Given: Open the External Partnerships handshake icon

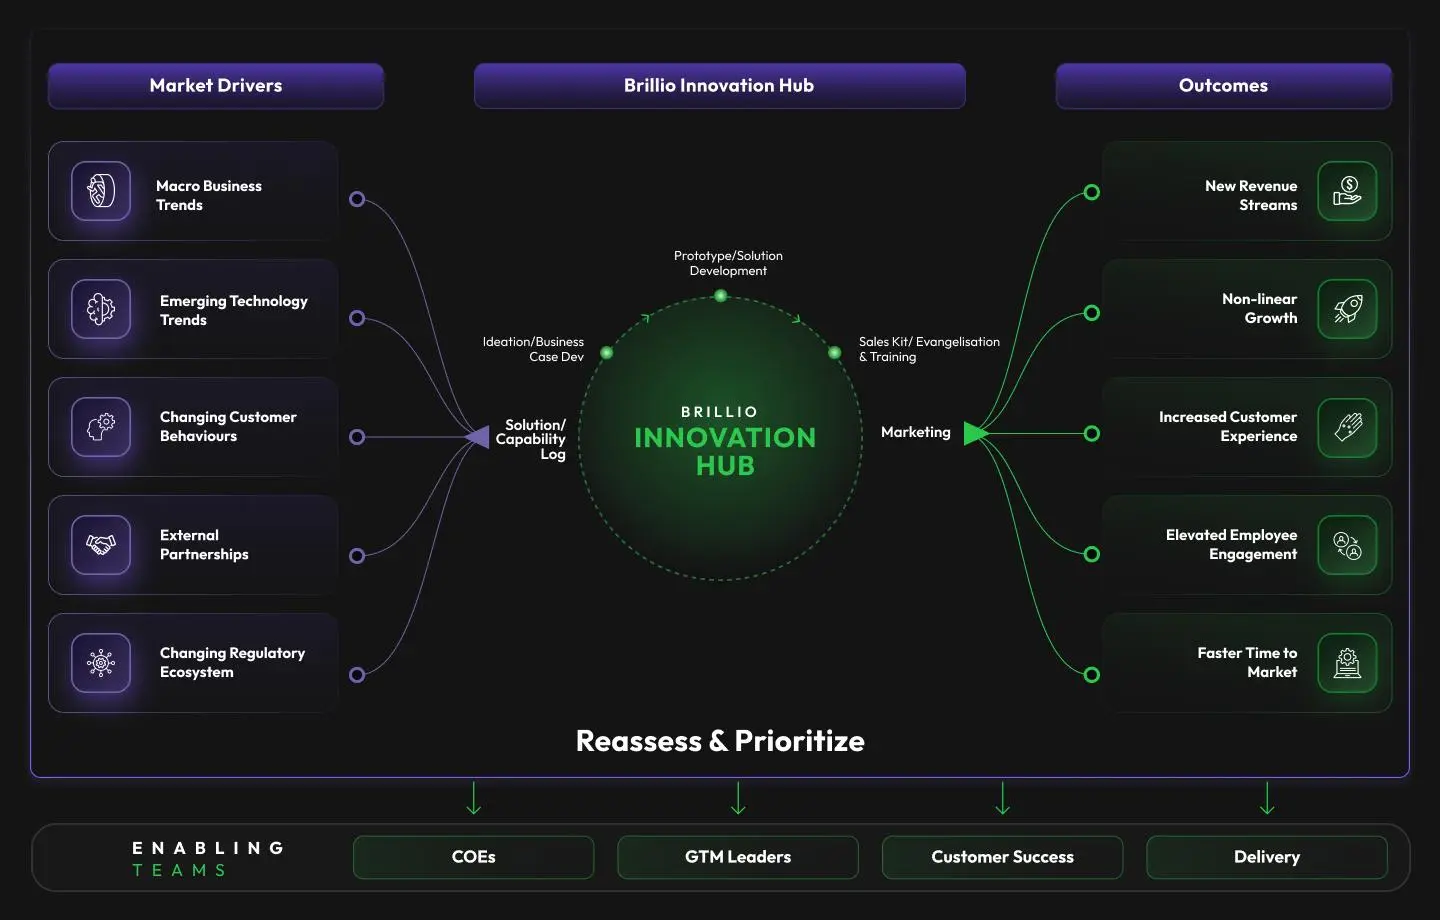Looking at the screenshot, I should pos(101,545).
